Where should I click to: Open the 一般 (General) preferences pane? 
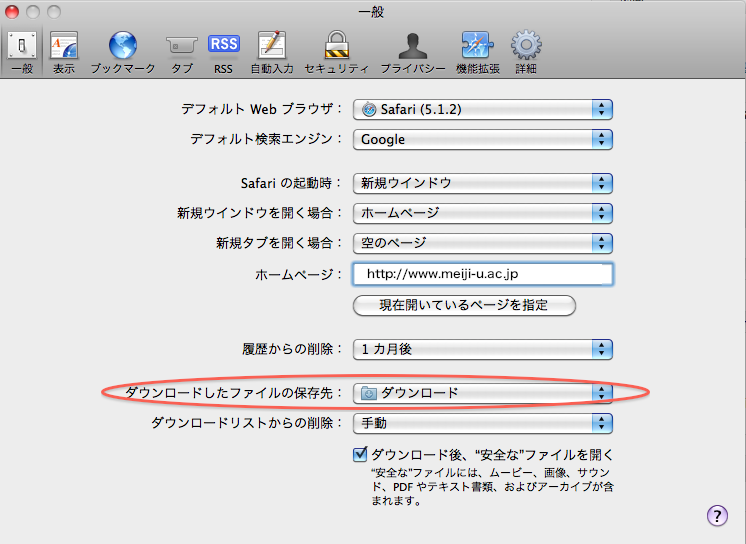point(22,52)
